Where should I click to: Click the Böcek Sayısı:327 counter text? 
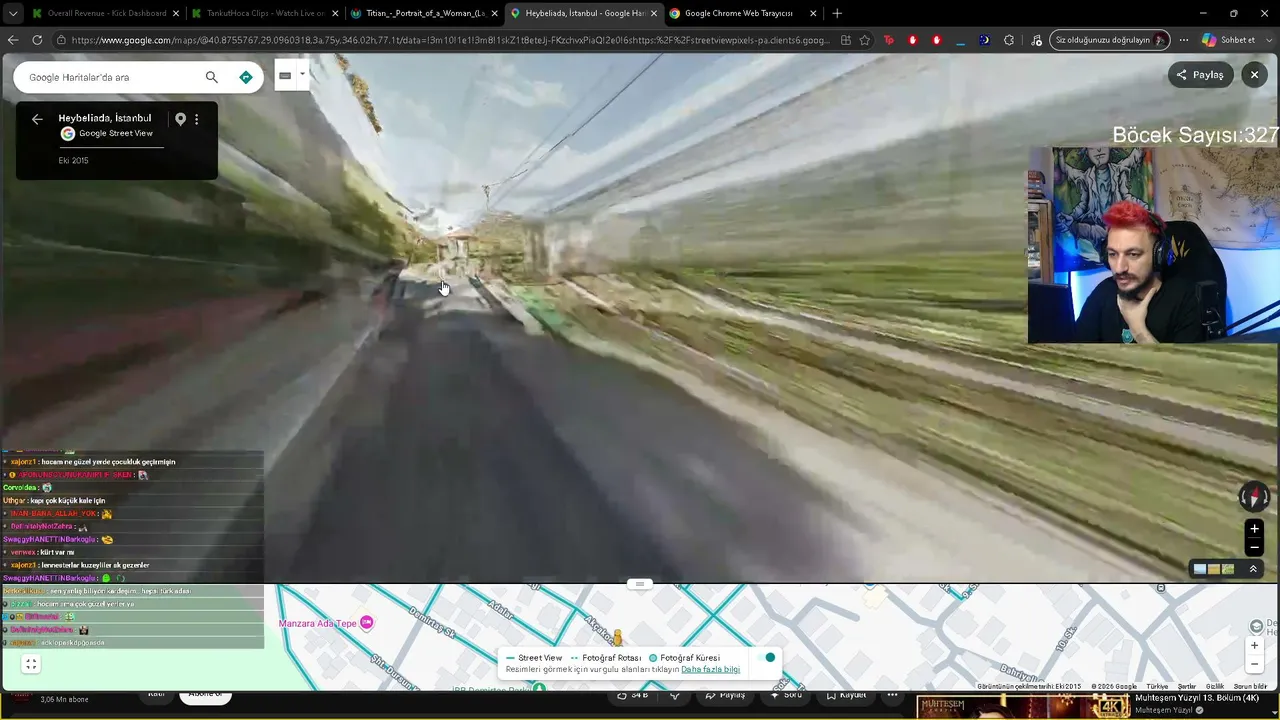(x=1195, y=135)
